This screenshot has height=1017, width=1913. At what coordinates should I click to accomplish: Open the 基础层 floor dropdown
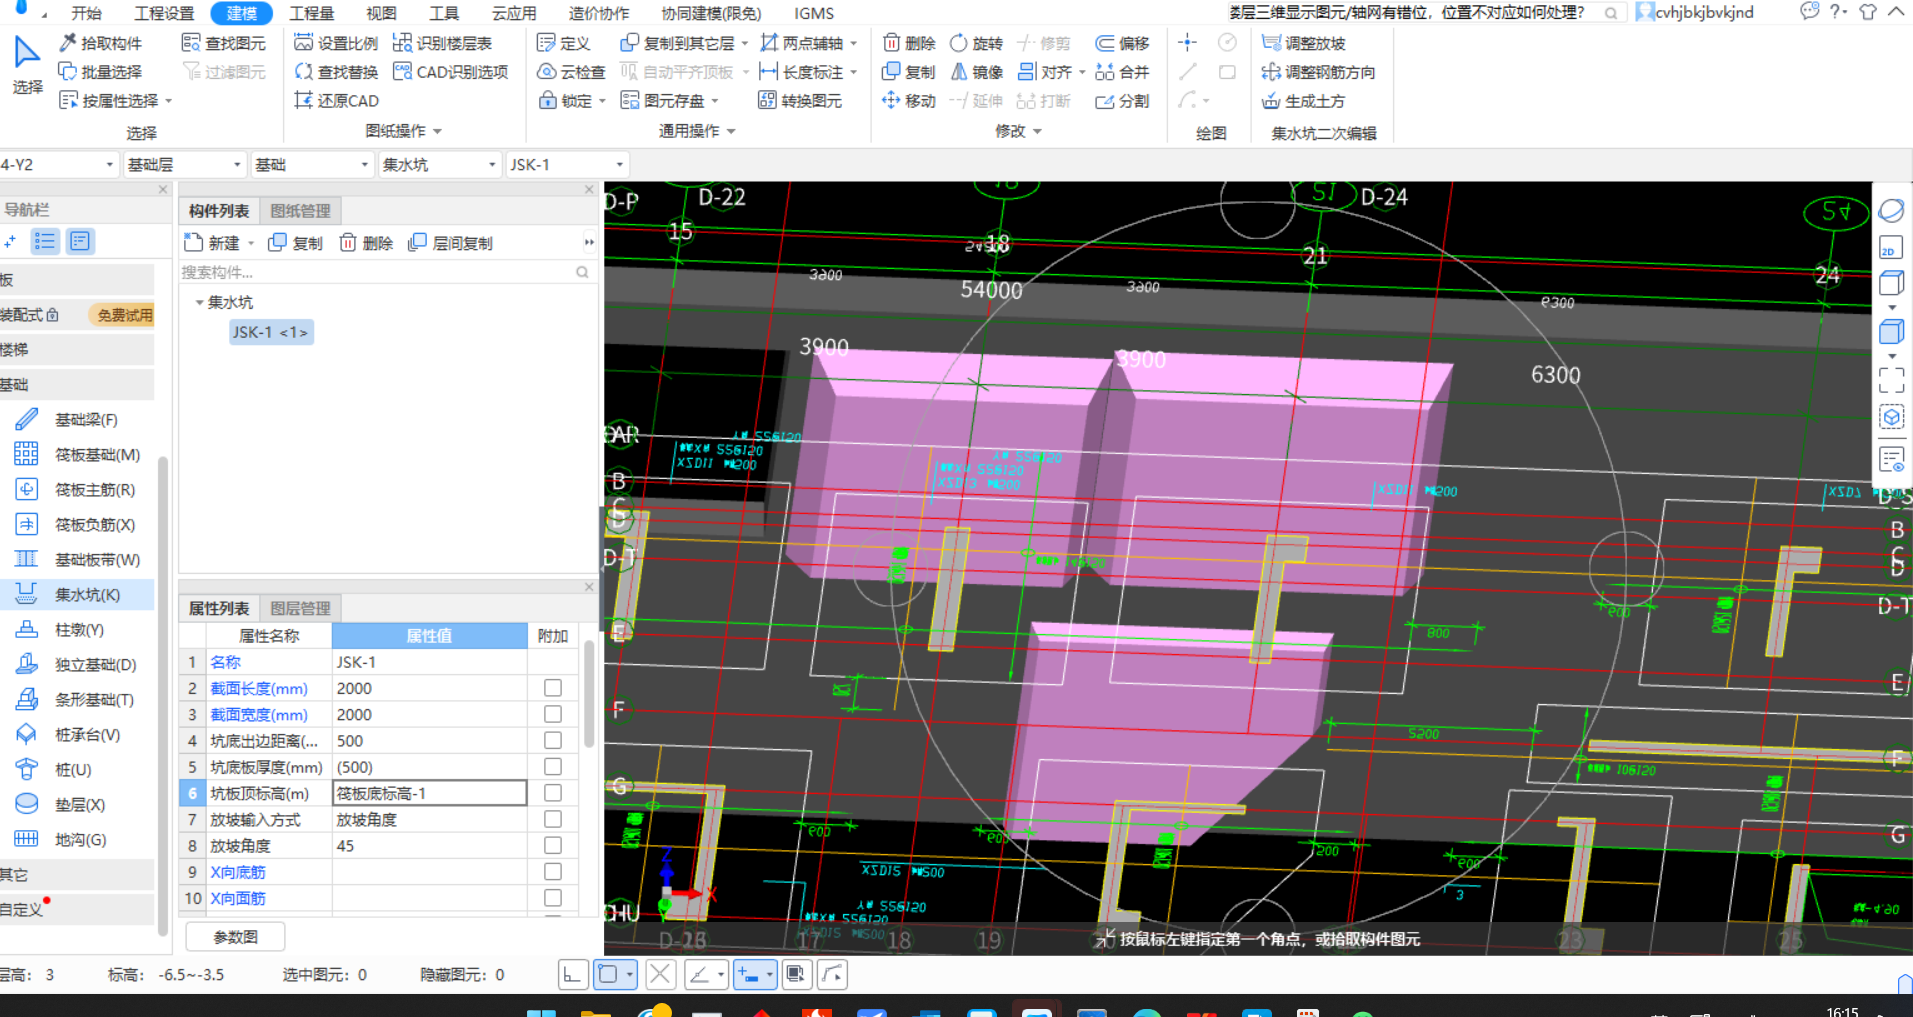184,164
